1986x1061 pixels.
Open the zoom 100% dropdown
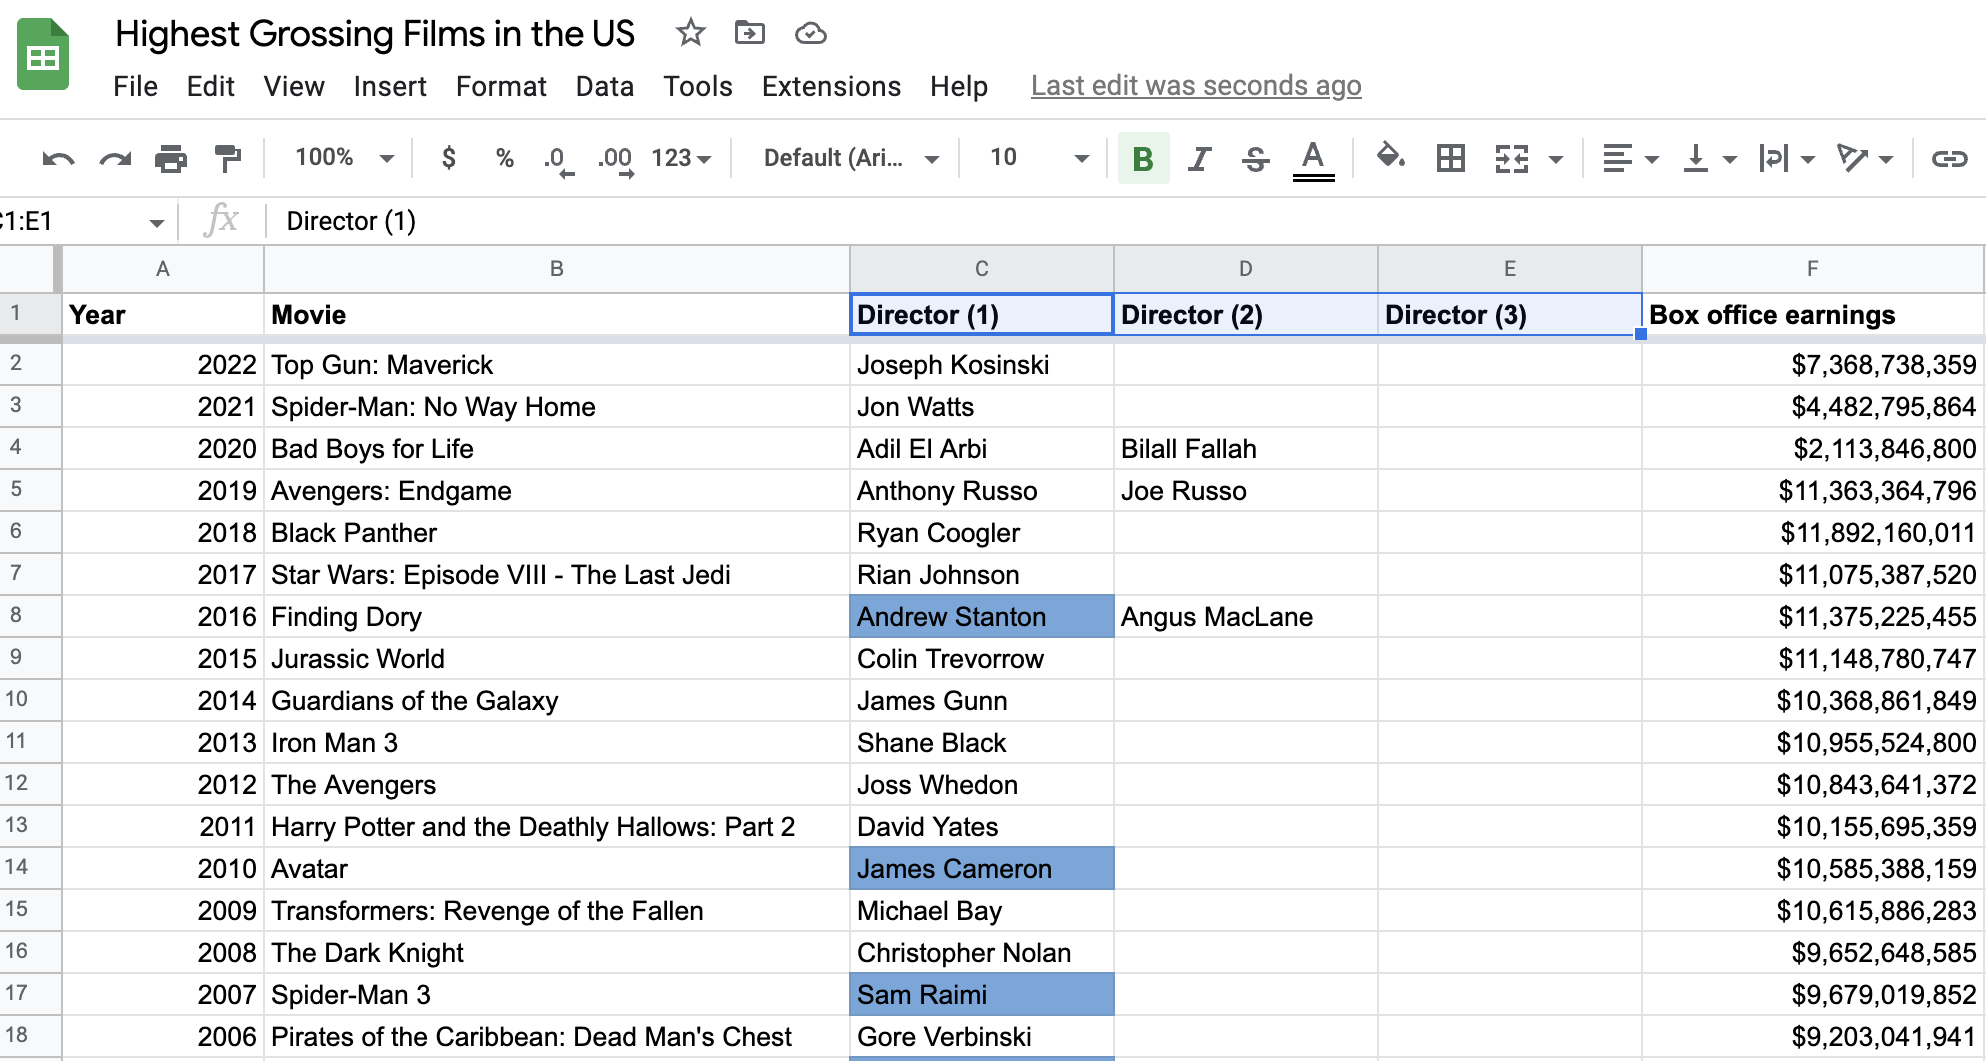[344, 158]
